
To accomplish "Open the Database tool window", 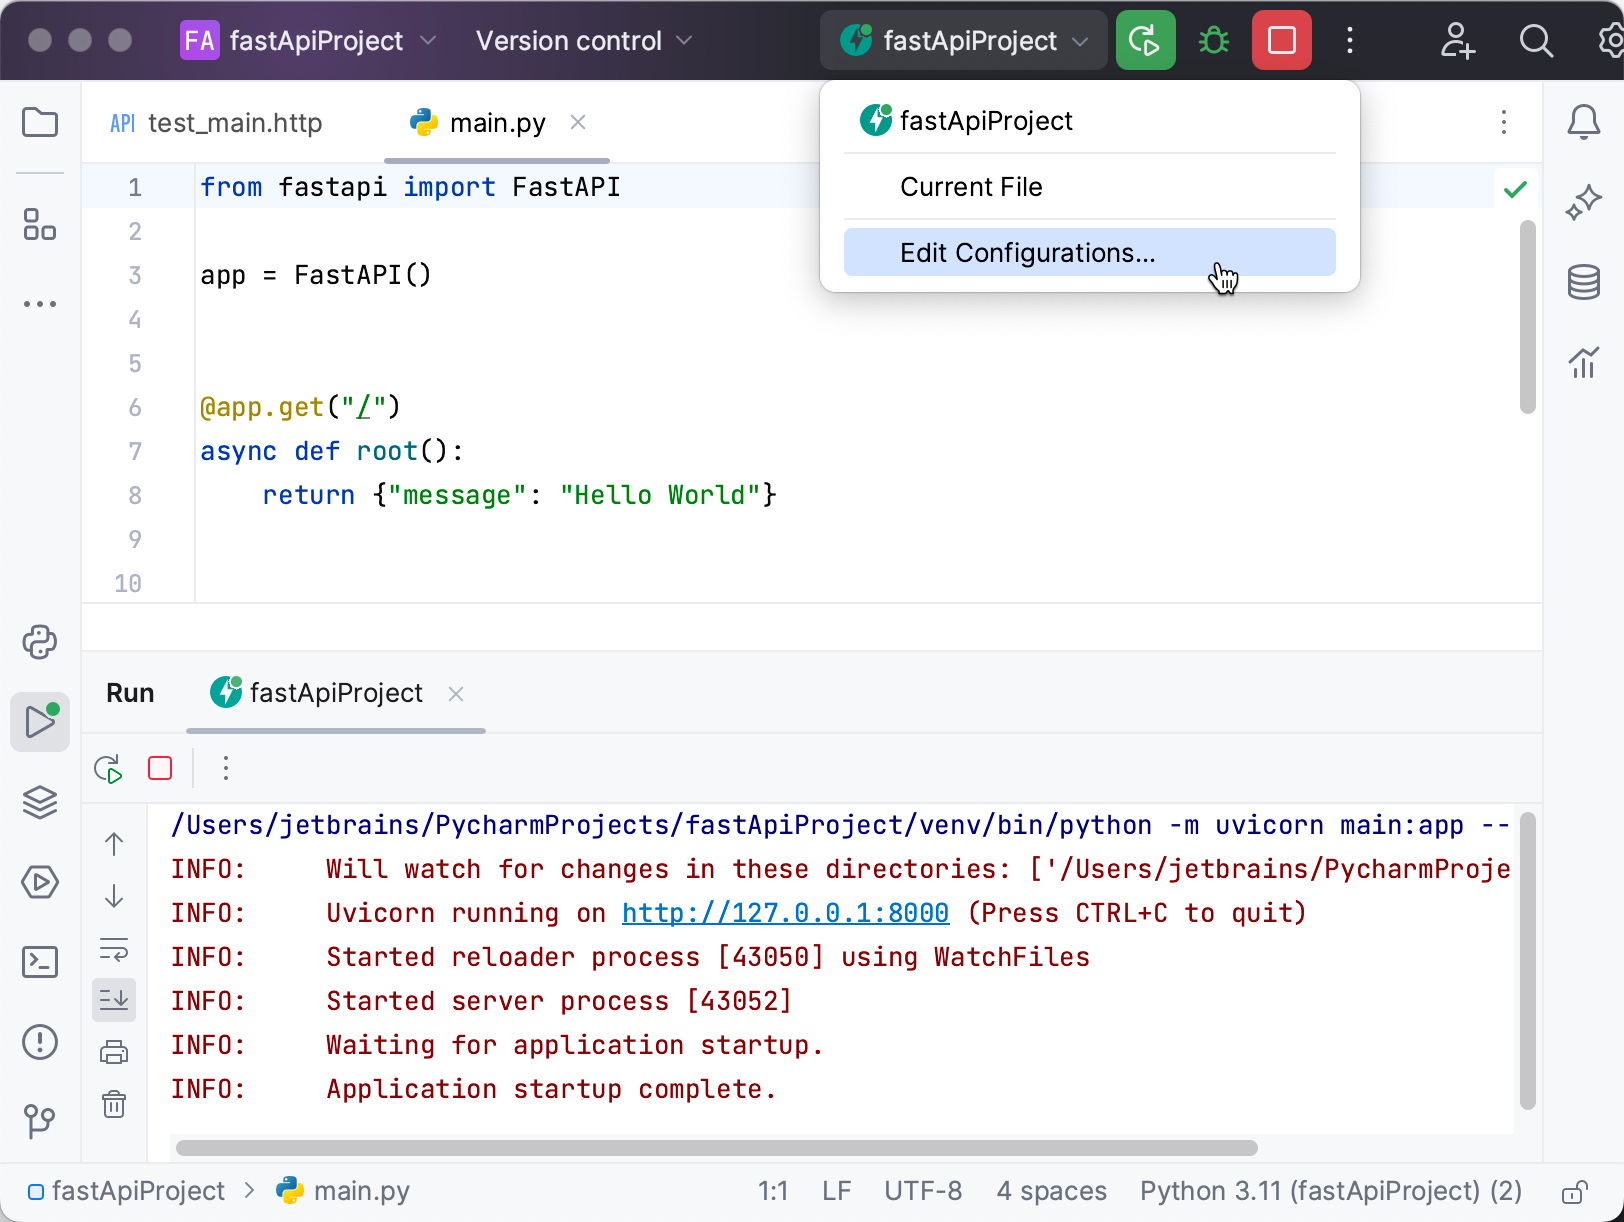I will click(1583, 282).
